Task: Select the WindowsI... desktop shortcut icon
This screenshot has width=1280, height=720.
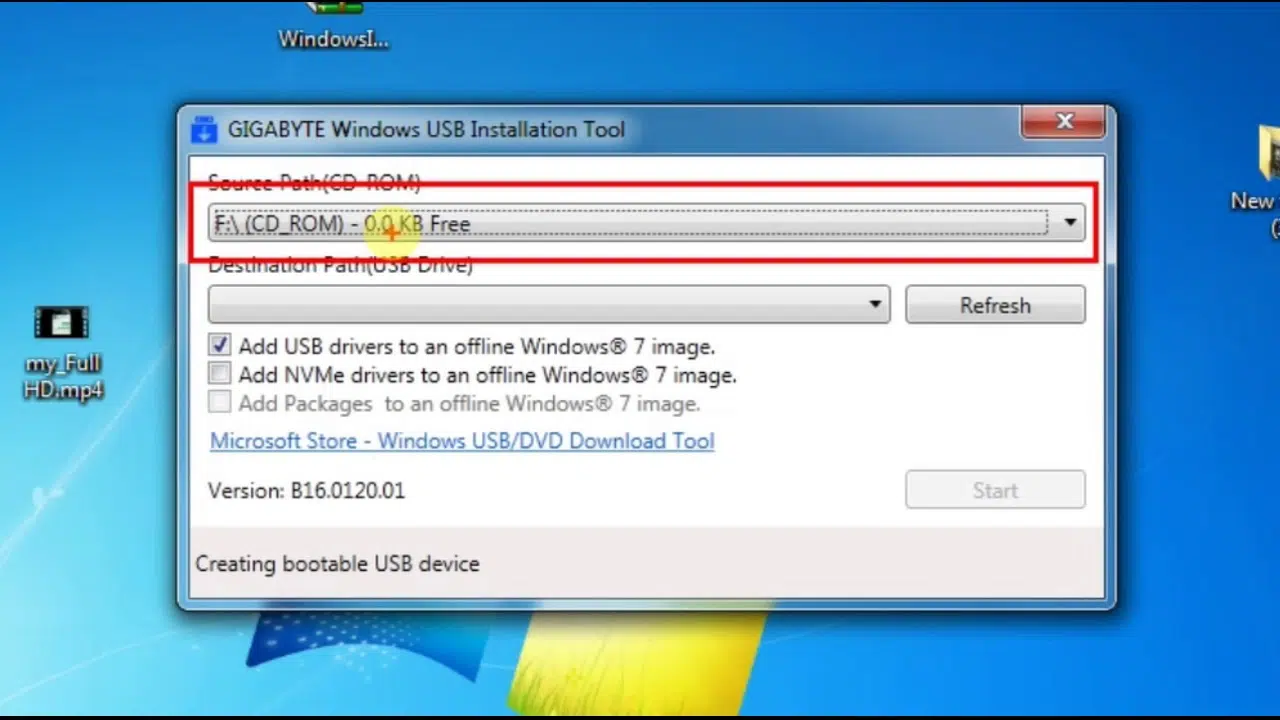Action: pos(333,10)
